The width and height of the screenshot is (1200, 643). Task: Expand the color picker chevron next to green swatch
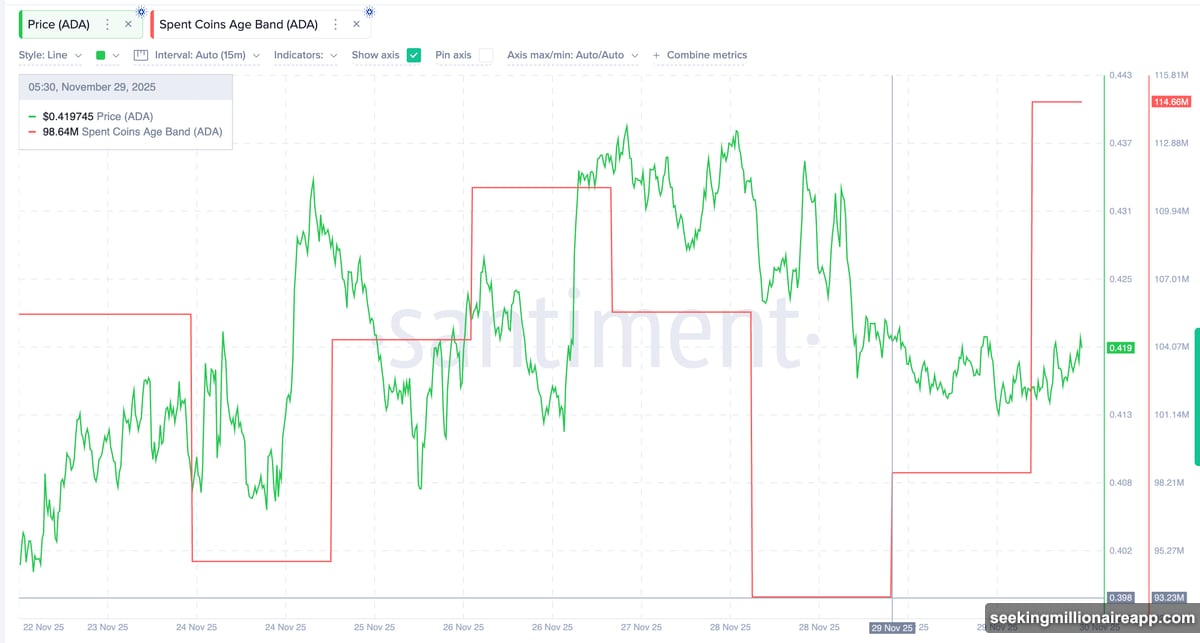tap(117, 55)
